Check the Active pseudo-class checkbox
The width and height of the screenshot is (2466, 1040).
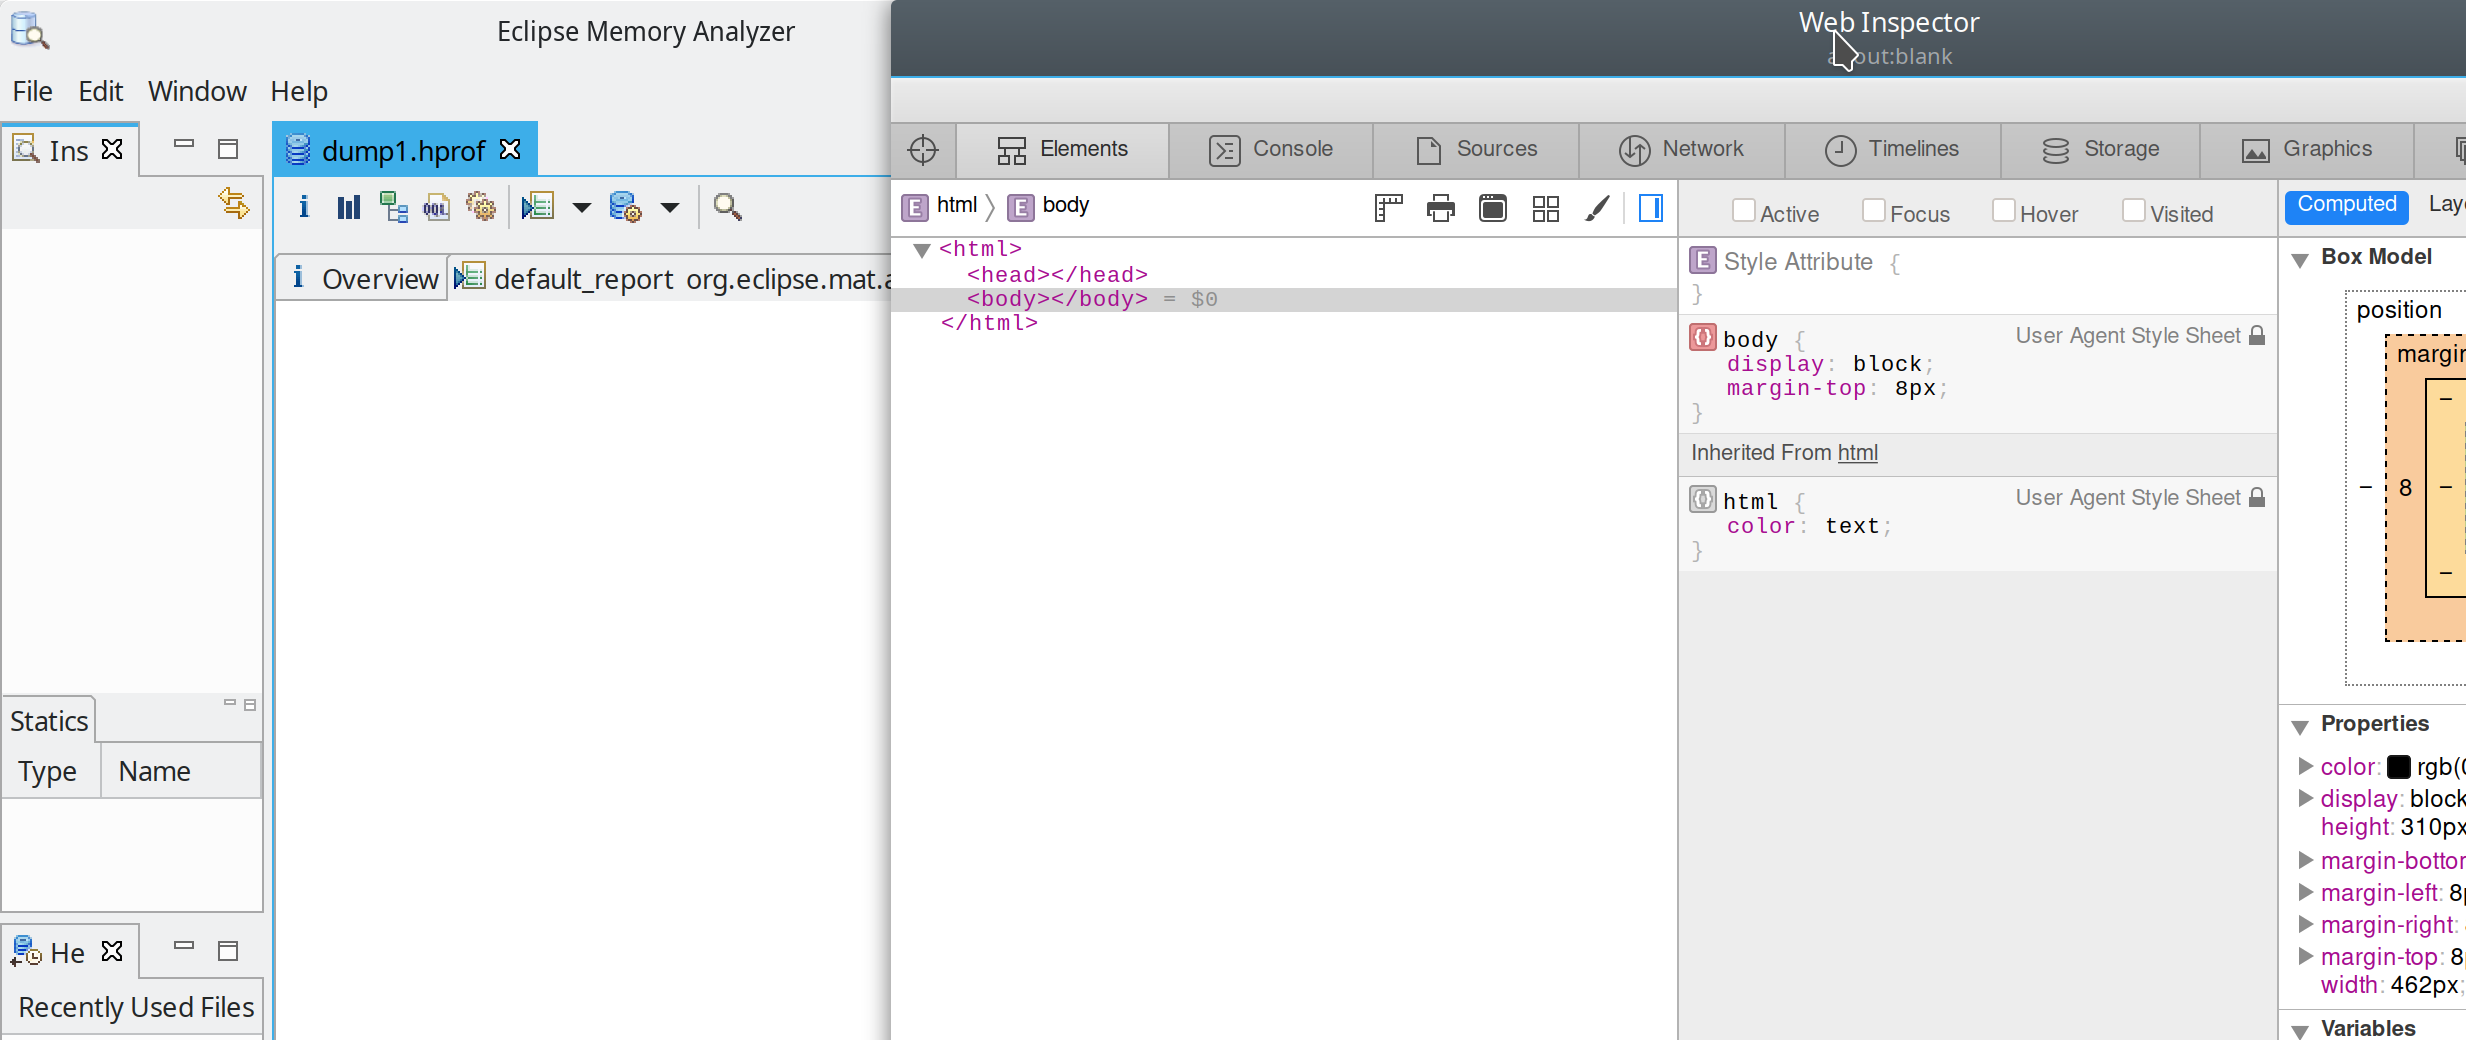[1743, 210]
